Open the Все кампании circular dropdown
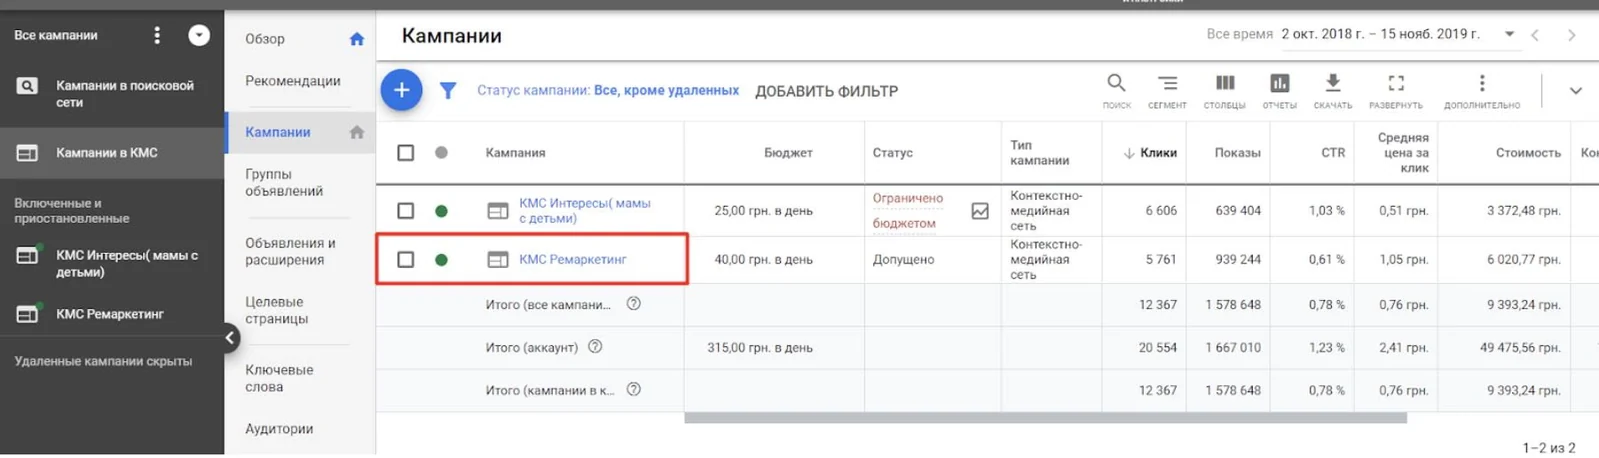 coord(199,35)
